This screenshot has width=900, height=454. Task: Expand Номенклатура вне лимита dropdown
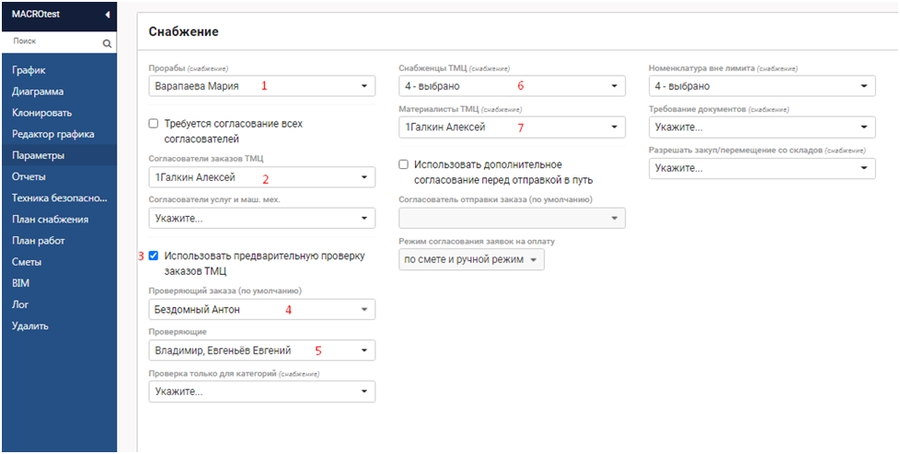click(762, 86)
